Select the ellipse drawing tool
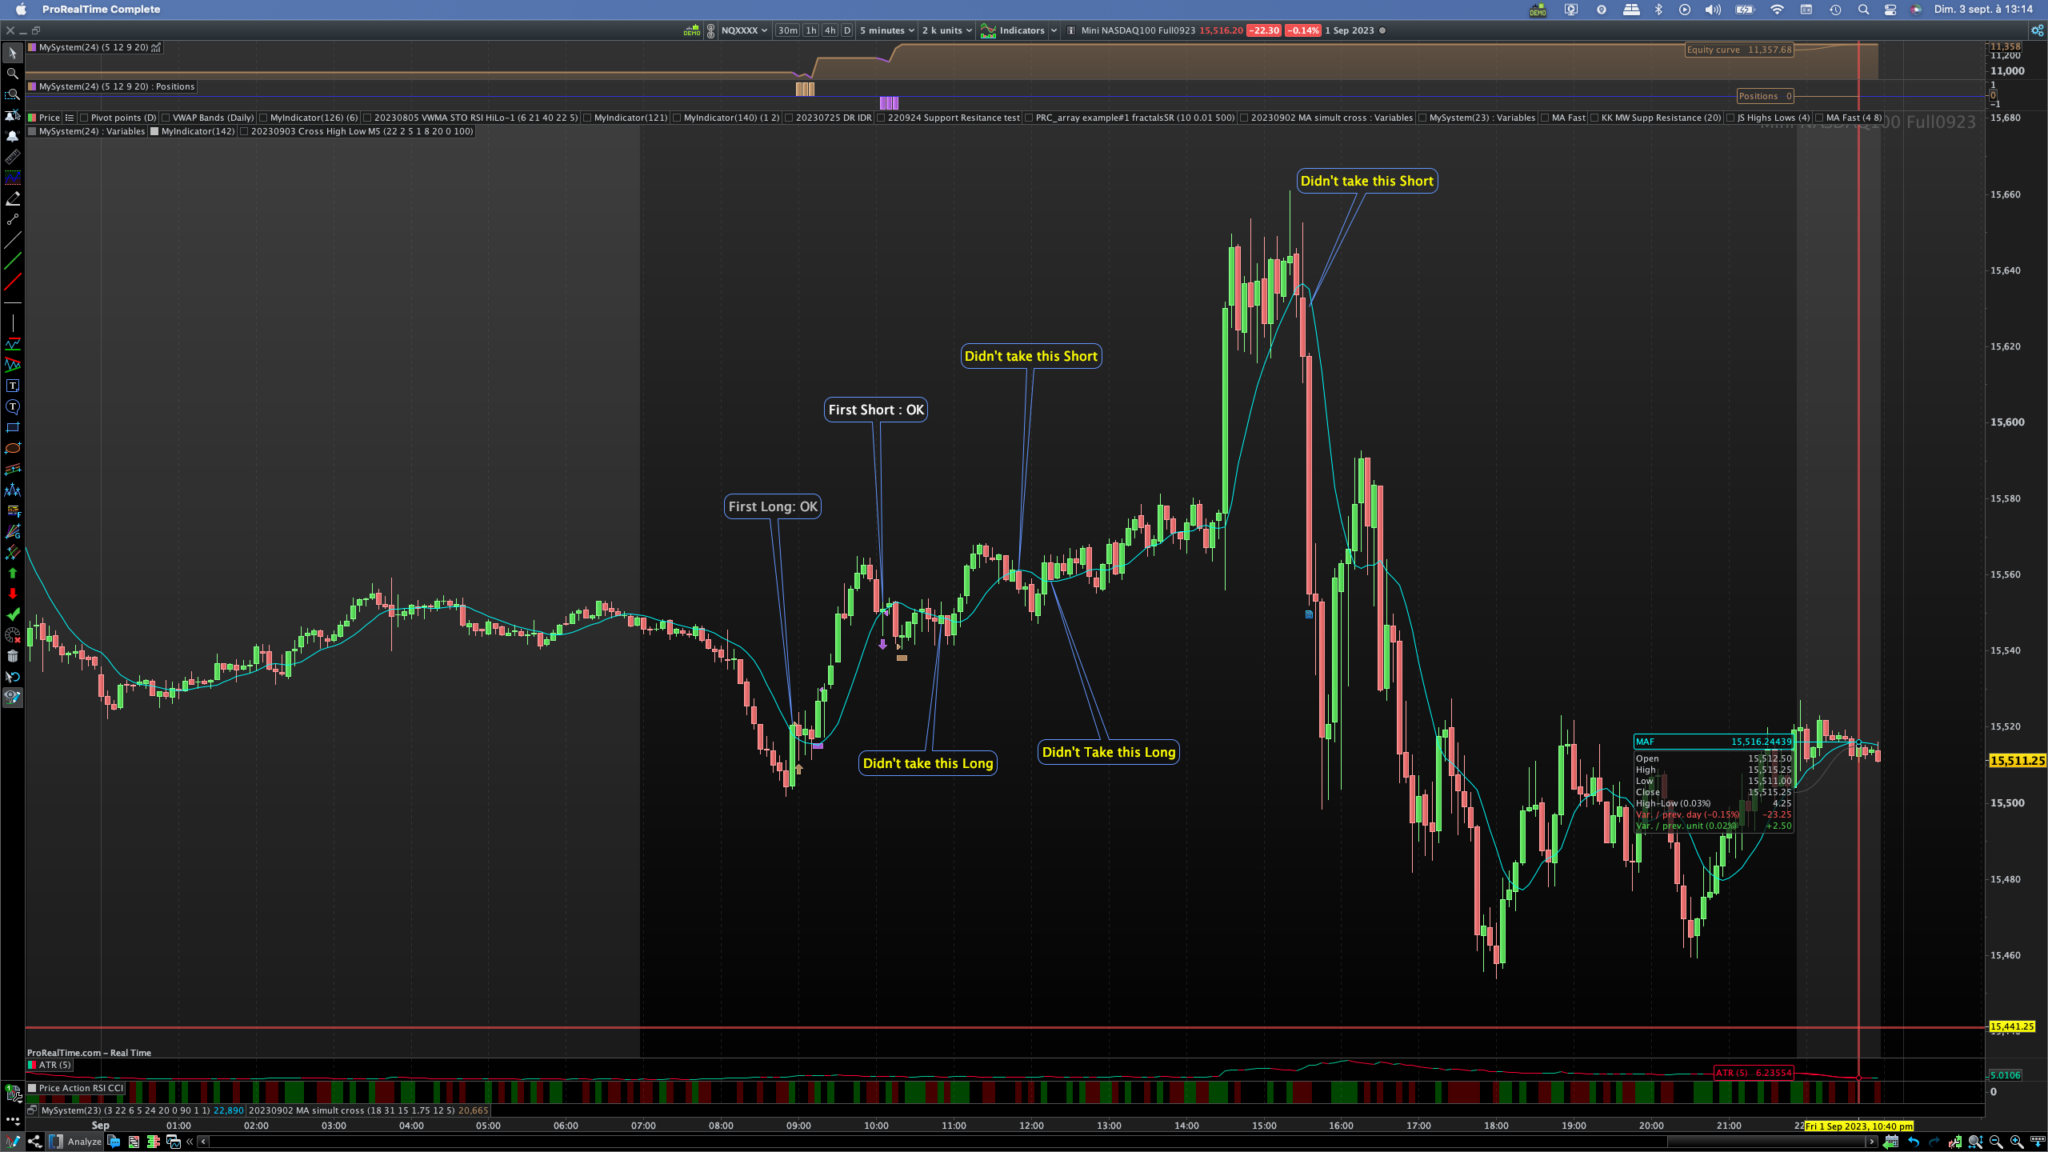The height and width of the screenshot is (1152, 2048). 12,449
